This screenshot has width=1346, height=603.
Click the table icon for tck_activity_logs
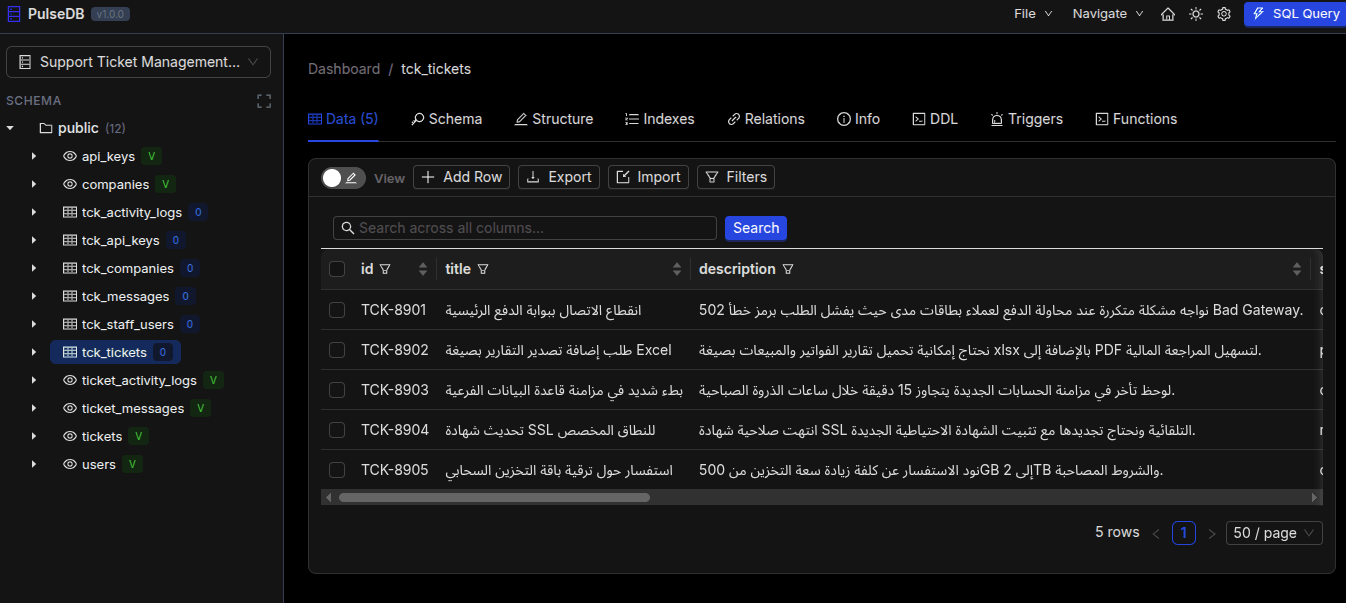70,212
